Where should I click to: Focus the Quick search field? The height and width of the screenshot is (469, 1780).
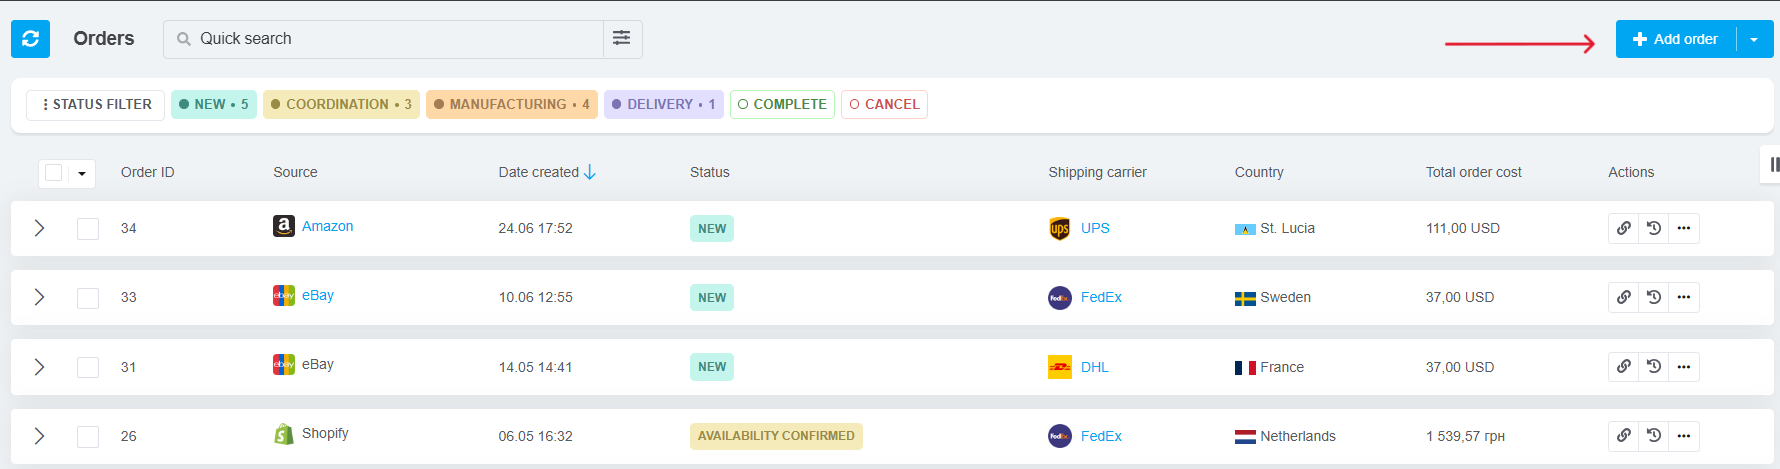tap(384, 39)
